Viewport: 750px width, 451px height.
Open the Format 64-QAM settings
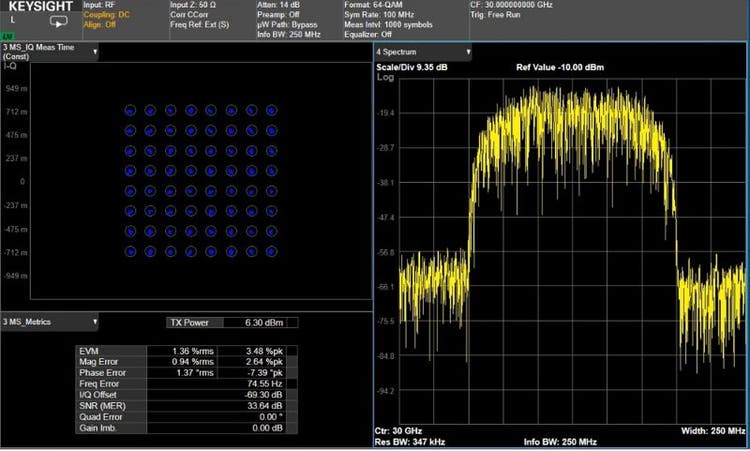(375, 5)
